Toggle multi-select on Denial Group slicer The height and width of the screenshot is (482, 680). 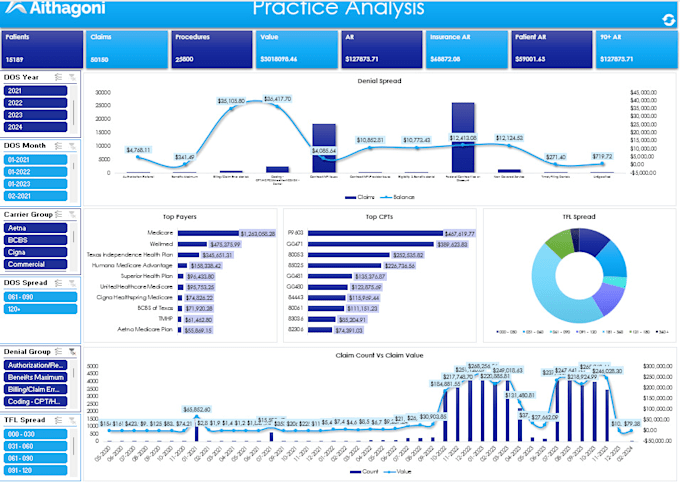(59, 351)
